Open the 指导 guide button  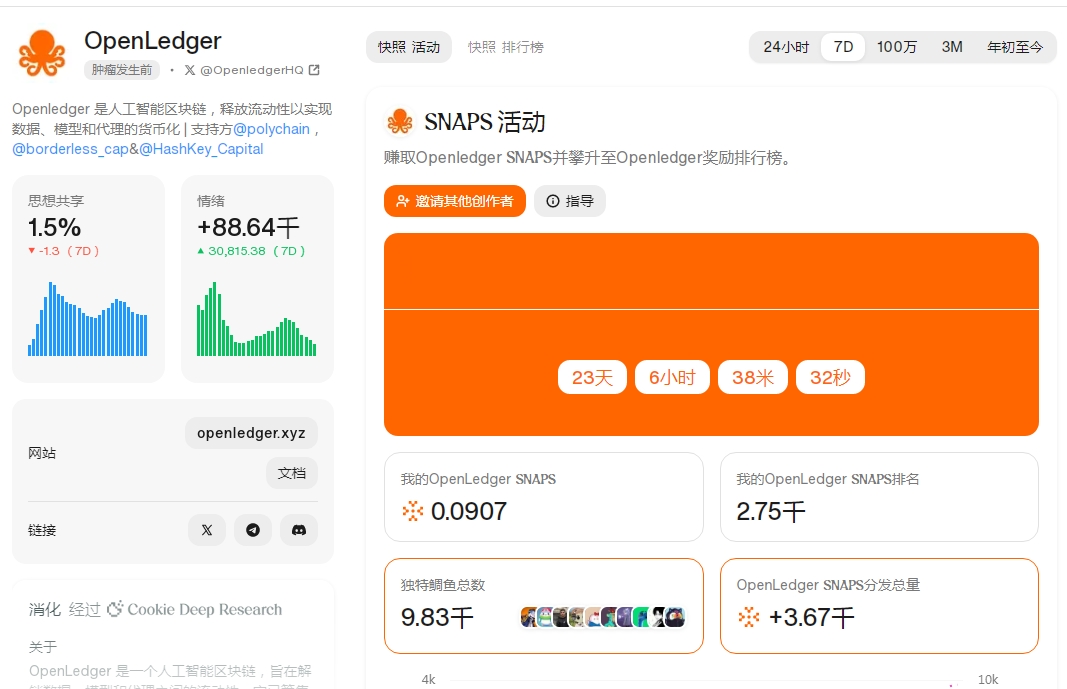570,201
